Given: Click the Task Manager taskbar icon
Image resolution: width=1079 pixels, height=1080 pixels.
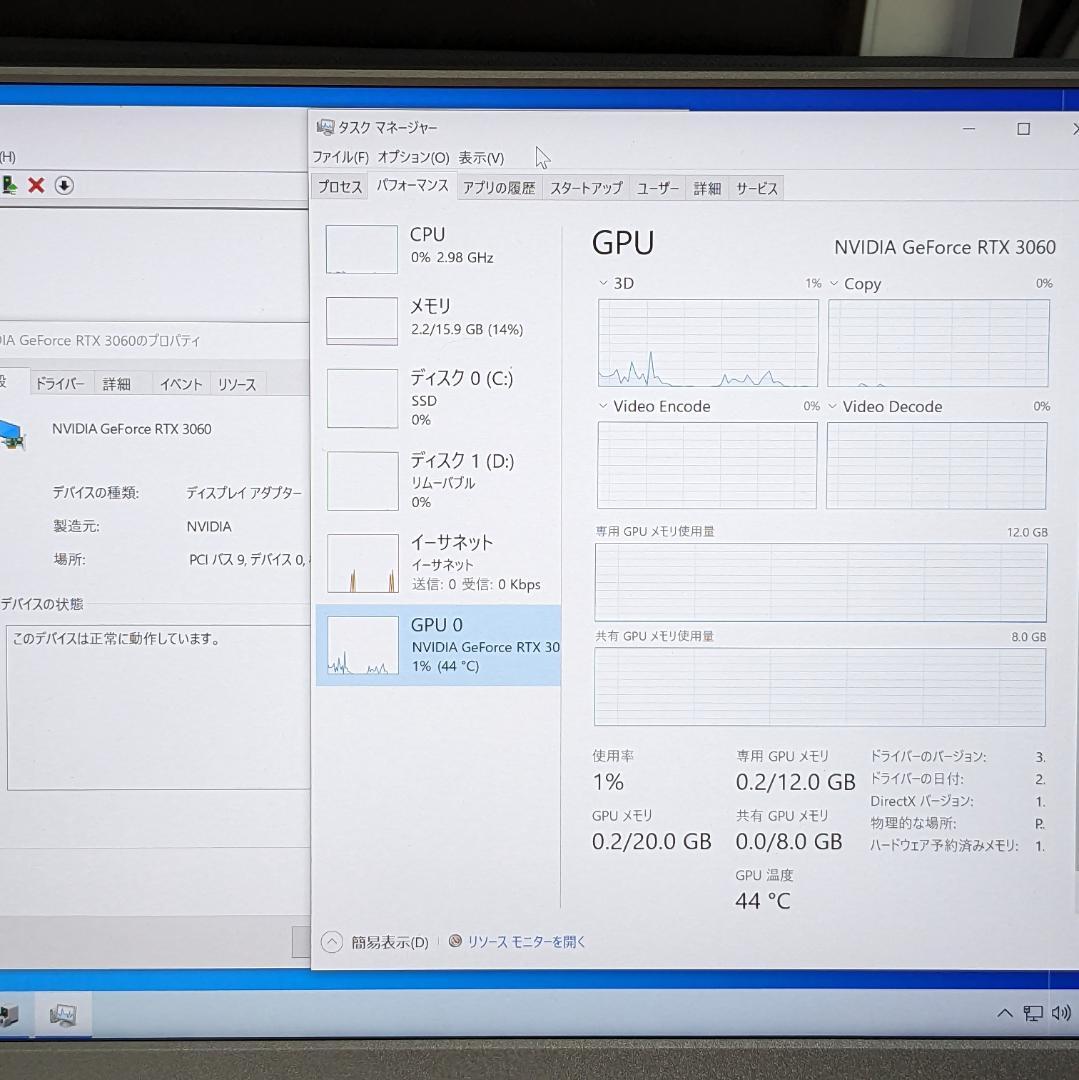Looking at the screenshot, I should pos(63,1015).
